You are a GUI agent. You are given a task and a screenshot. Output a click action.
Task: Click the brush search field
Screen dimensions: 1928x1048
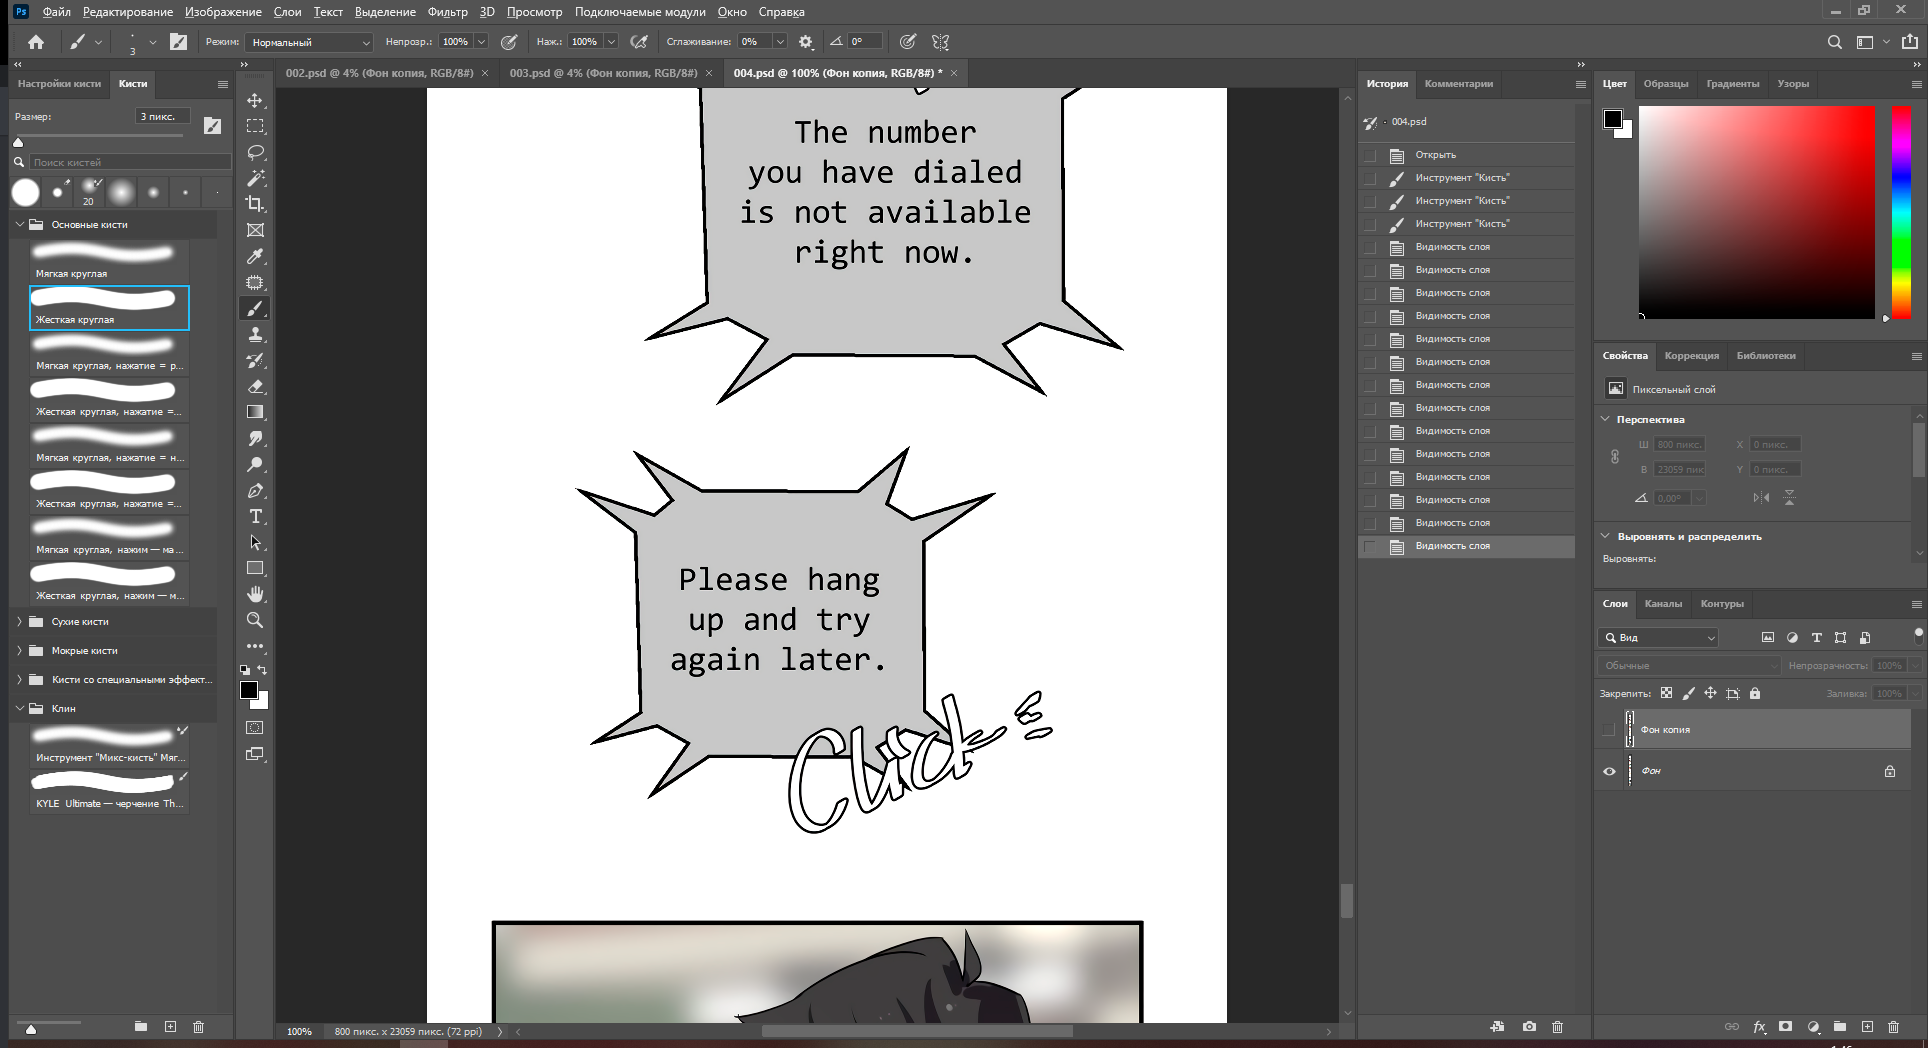130,162
